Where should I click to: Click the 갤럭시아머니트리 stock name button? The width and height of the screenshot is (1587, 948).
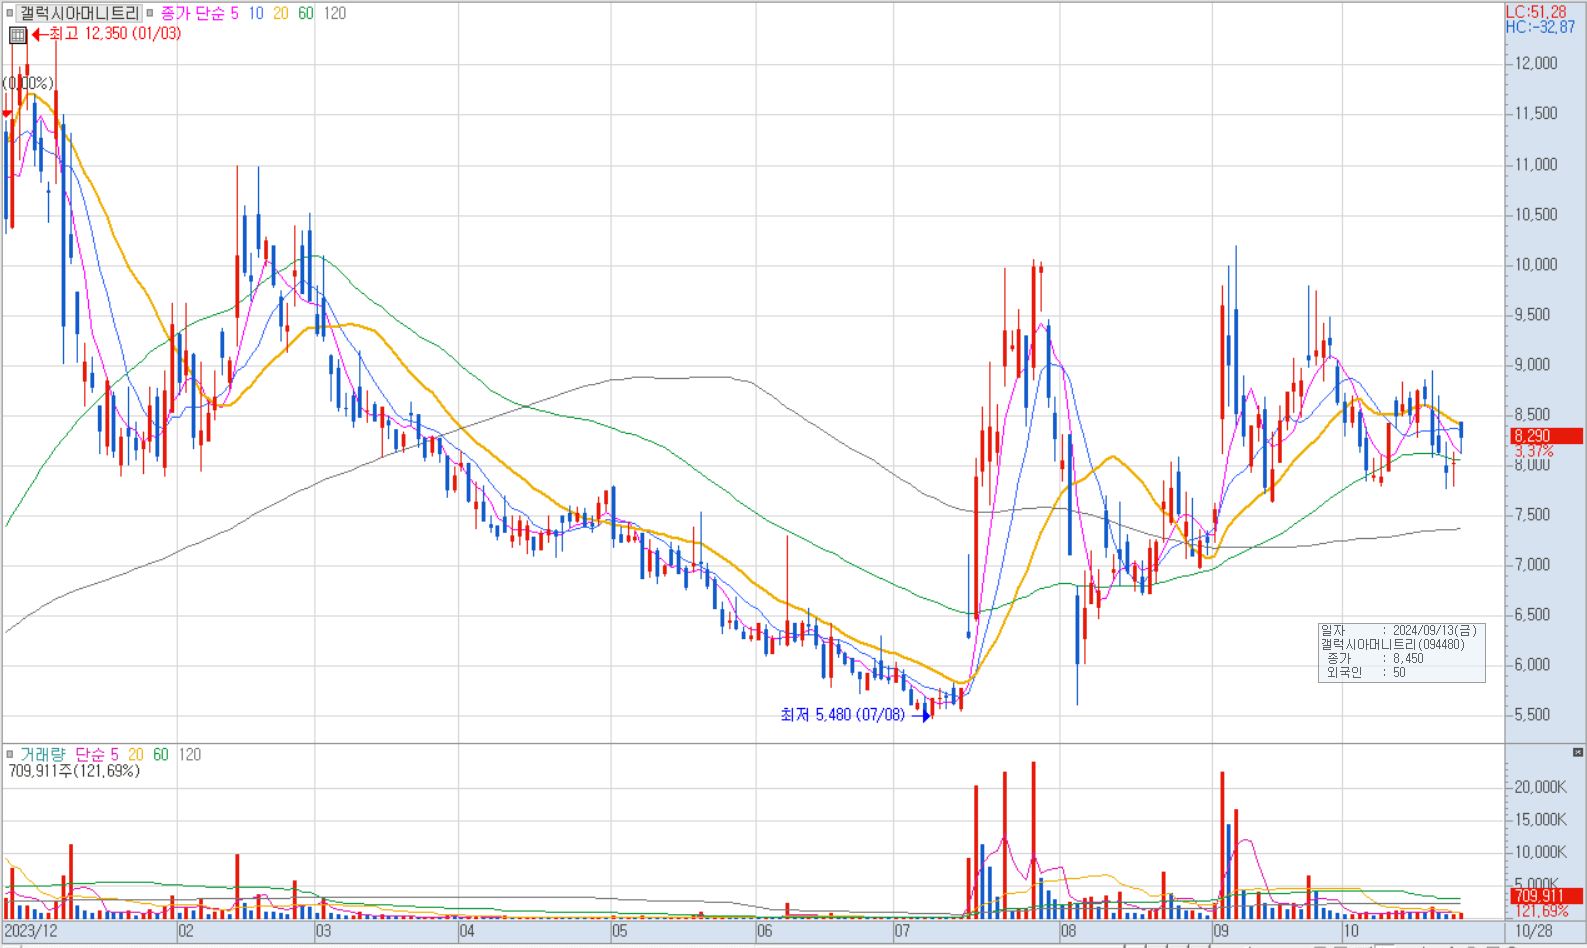pyautogui.click(x=79, y=13)
